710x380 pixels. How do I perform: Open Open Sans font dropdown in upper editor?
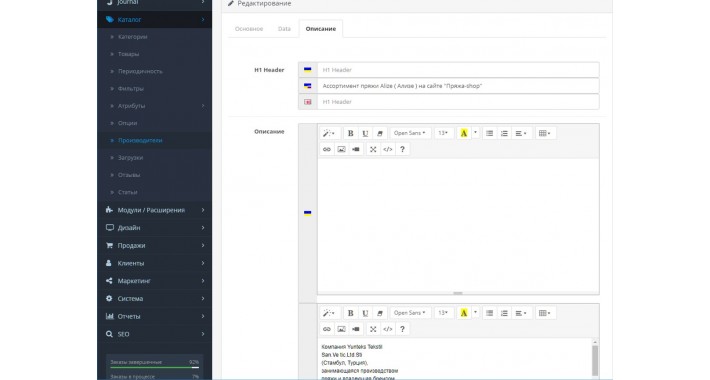pyautogui.click(x=410, y=133)
